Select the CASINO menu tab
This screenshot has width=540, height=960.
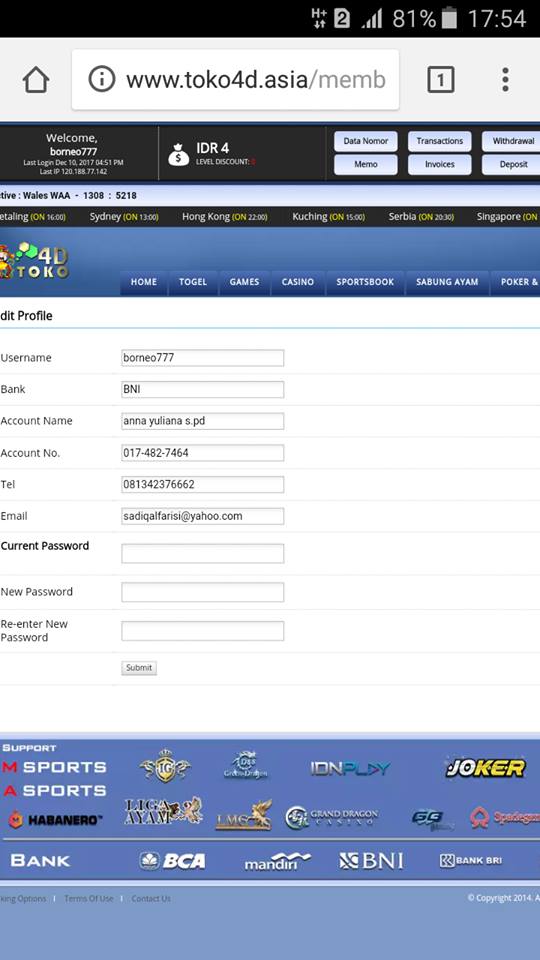click(x=298, y=282)
